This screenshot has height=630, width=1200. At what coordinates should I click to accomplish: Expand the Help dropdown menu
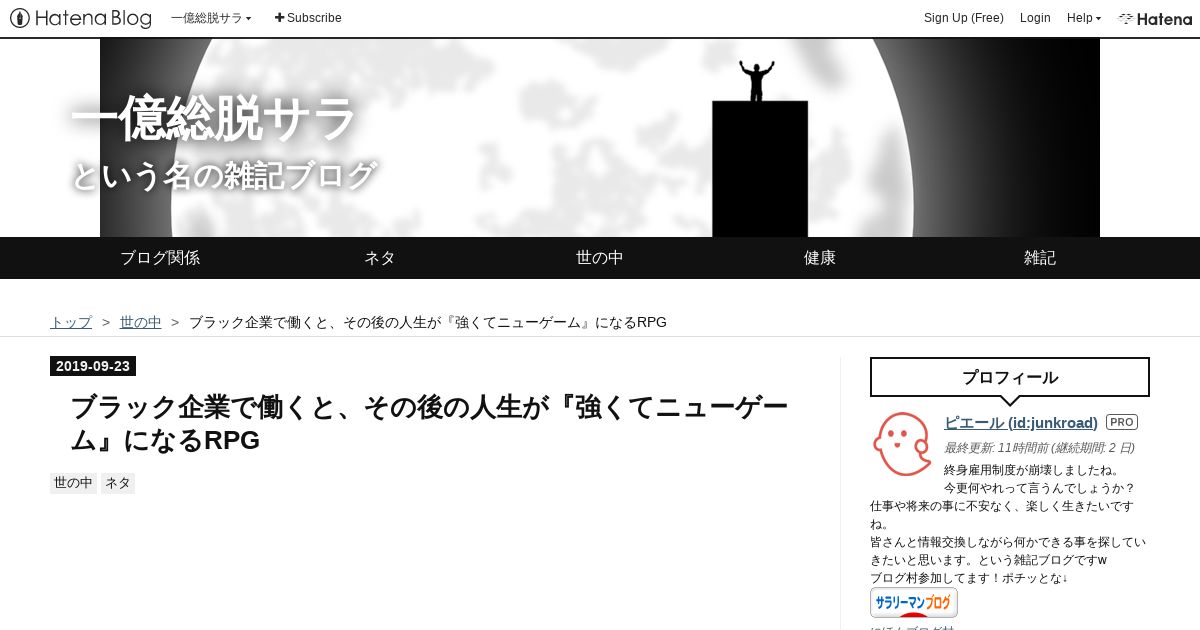point(1084,18)
